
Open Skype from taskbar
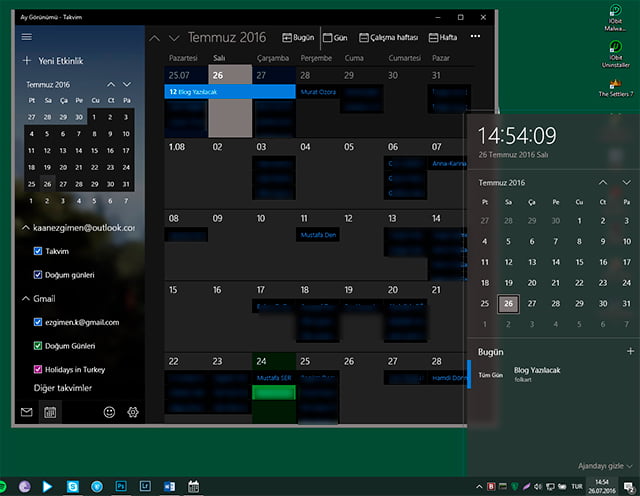pos(73,486)
